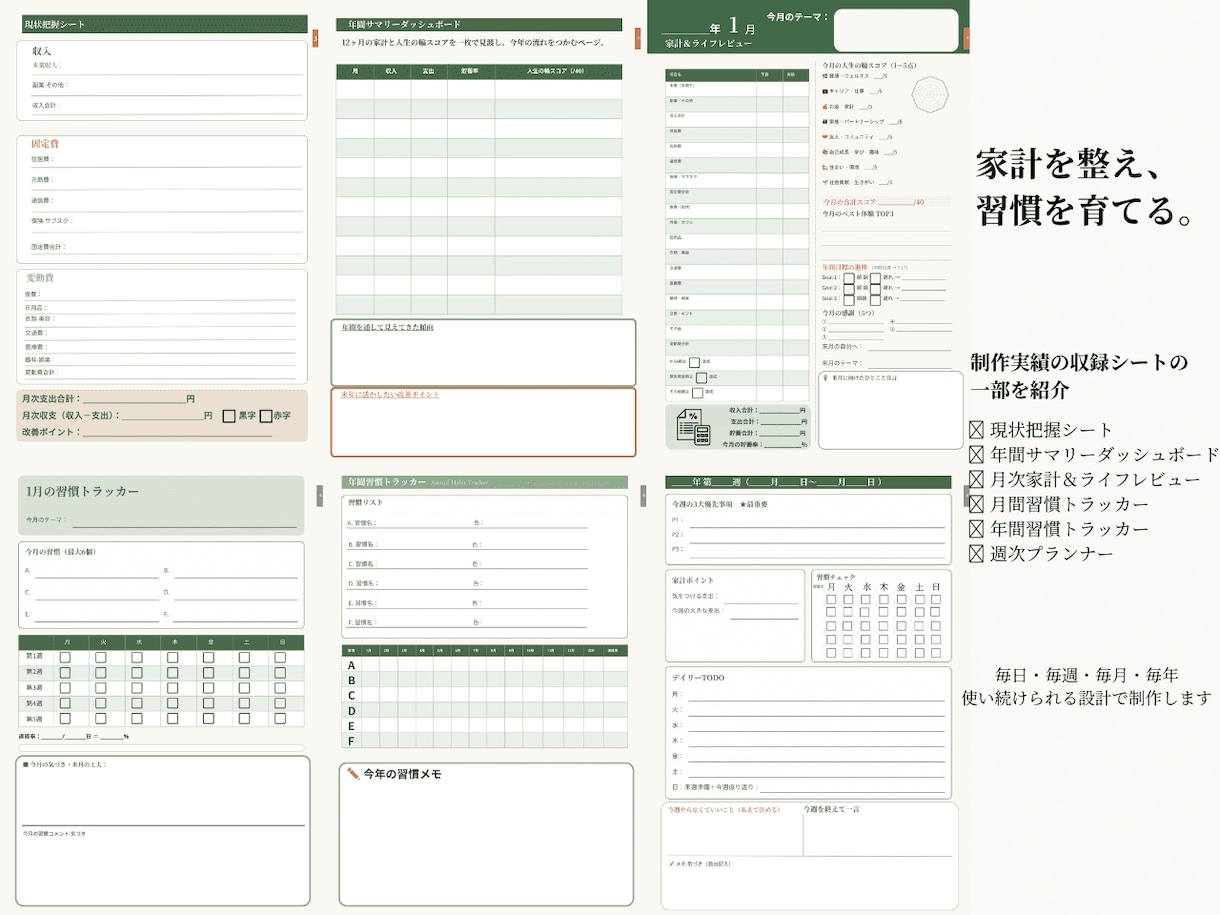
Task: Tick the checkbox beside 週次プランナー in the list
Action: tap(976, 553)
